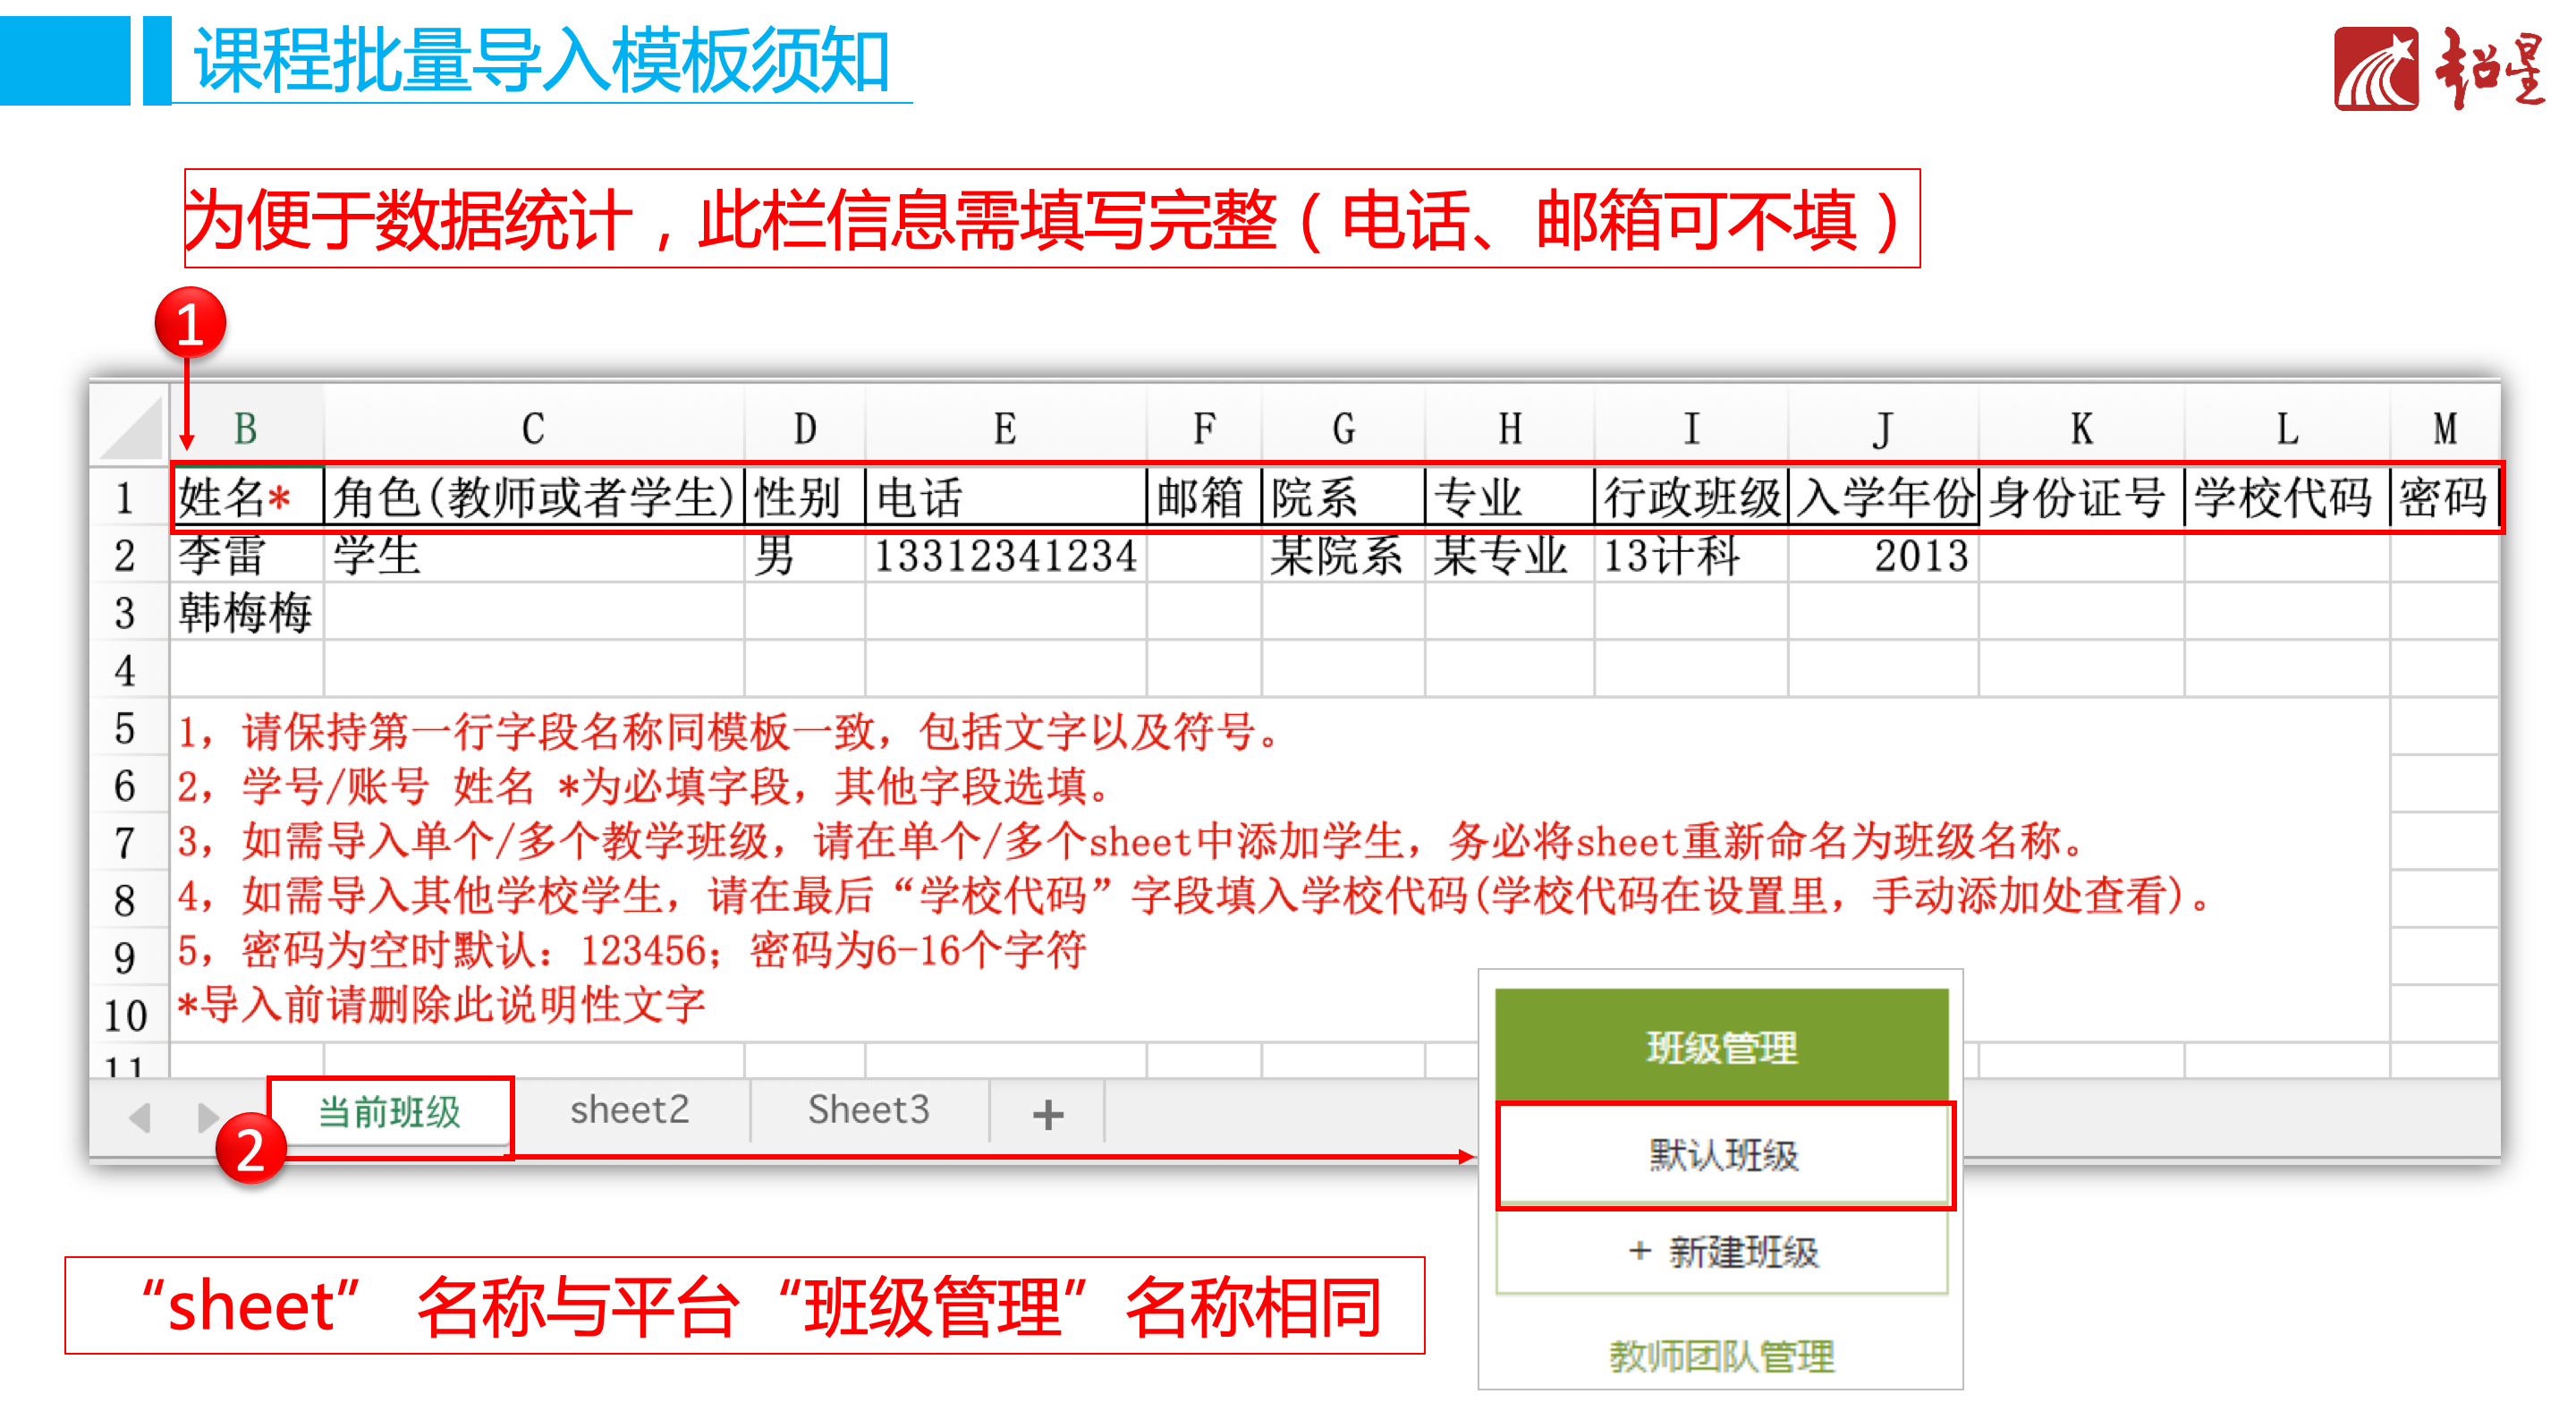Switch to the Sheet3 tab
The image size is (2576, 1428).
click(x=868, y=1110)
